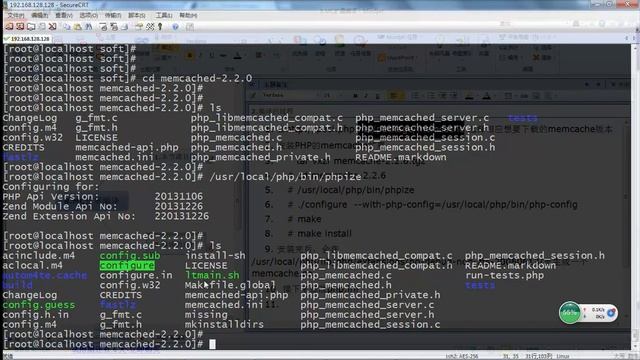
Task: Open the 编辑(E) menu
Action: tap(40, 15)
